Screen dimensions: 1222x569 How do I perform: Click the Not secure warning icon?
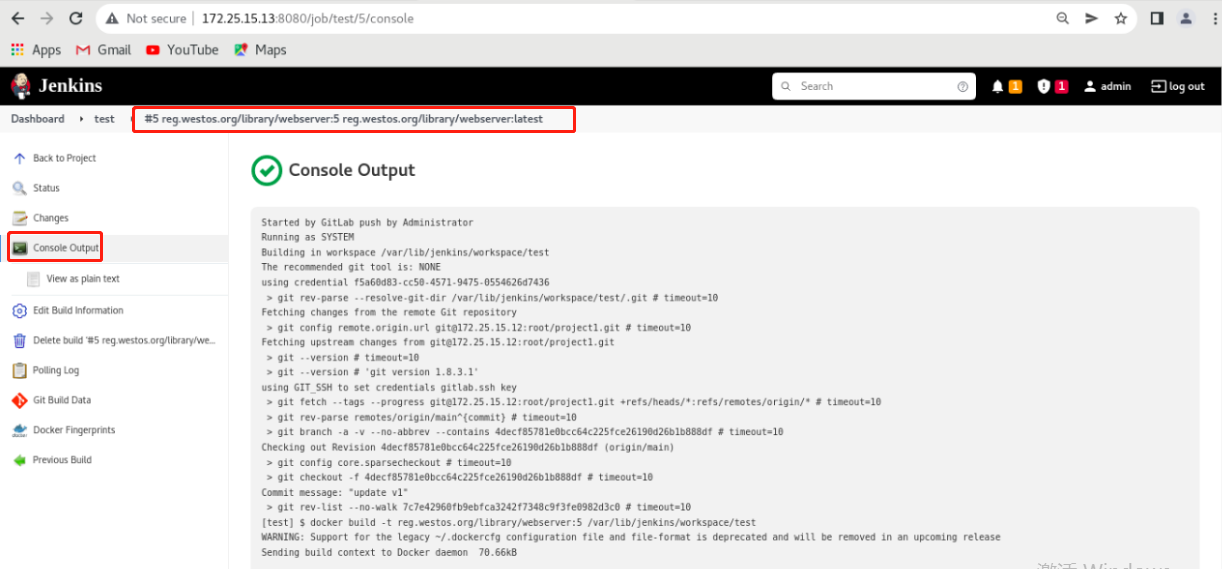point(114,19)
